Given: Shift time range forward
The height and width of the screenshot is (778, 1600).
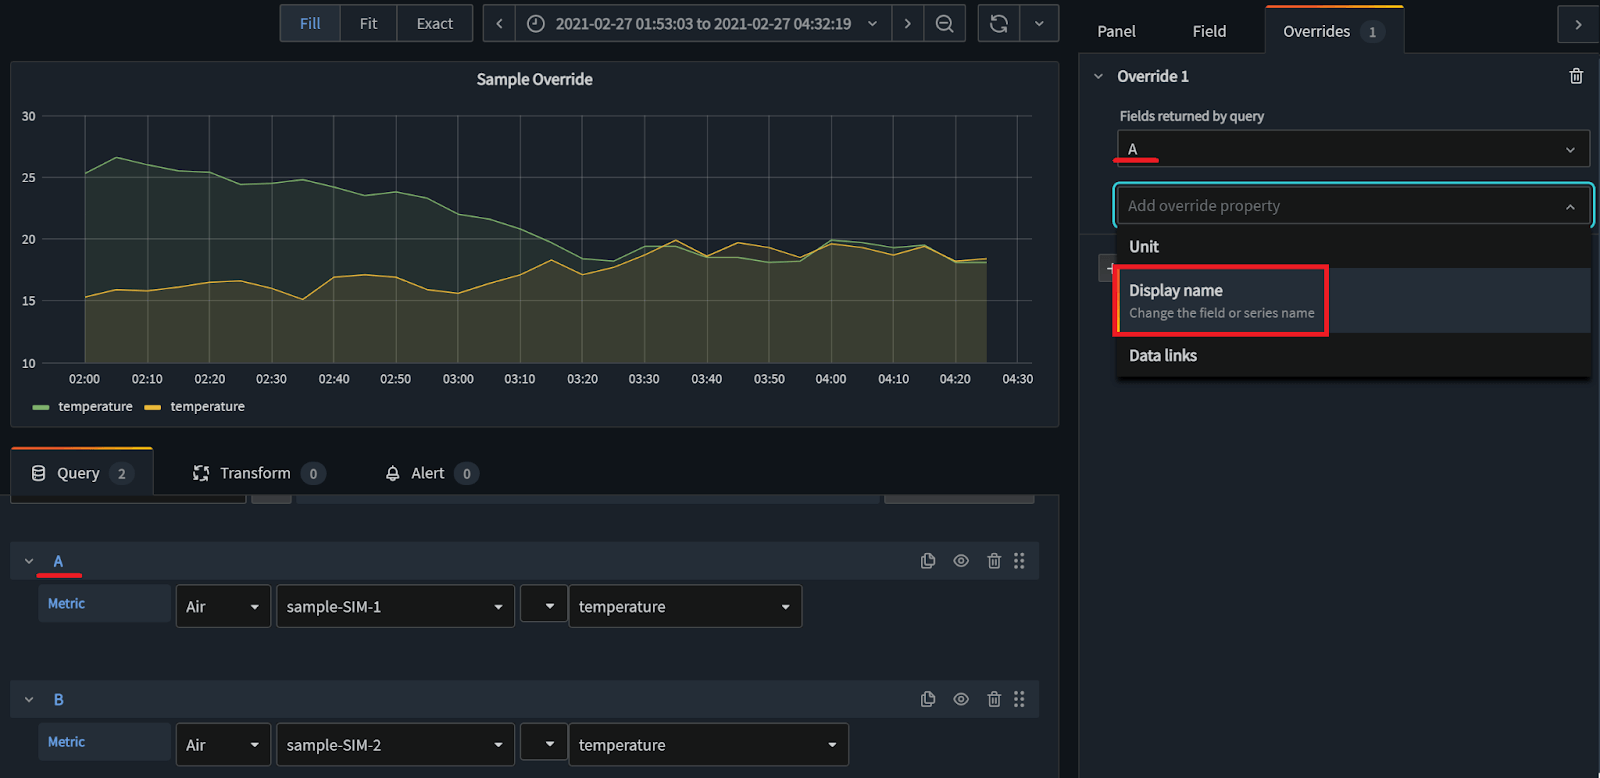Looking at the screenshot, I should [x=907, y=24].
